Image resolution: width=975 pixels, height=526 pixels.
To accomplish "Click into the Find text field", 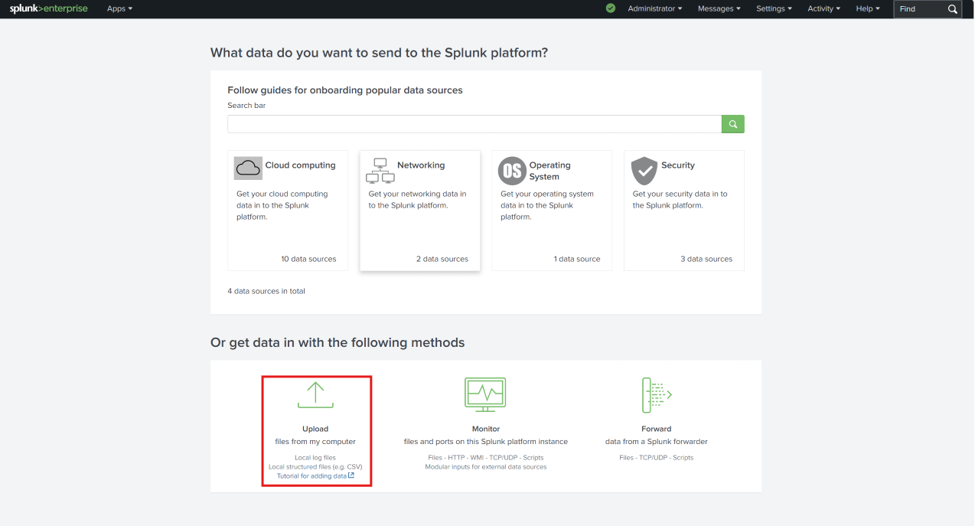I will [920, 9].
